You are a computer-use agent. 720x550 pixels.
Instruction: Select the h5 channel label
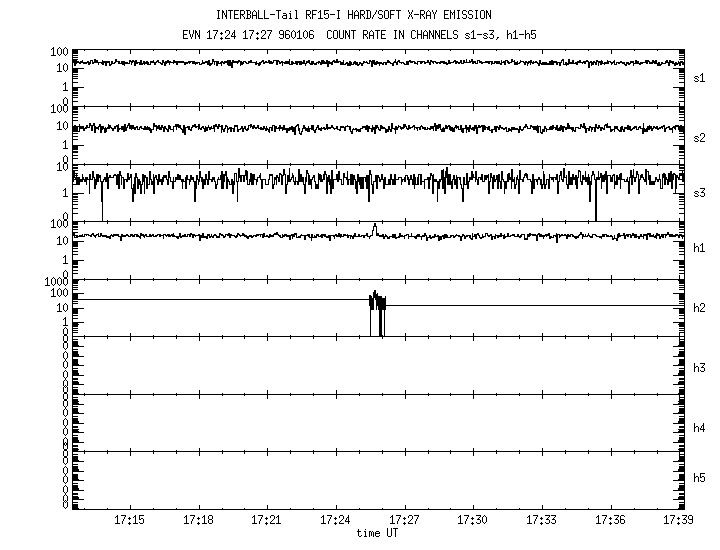click(700, 478)
